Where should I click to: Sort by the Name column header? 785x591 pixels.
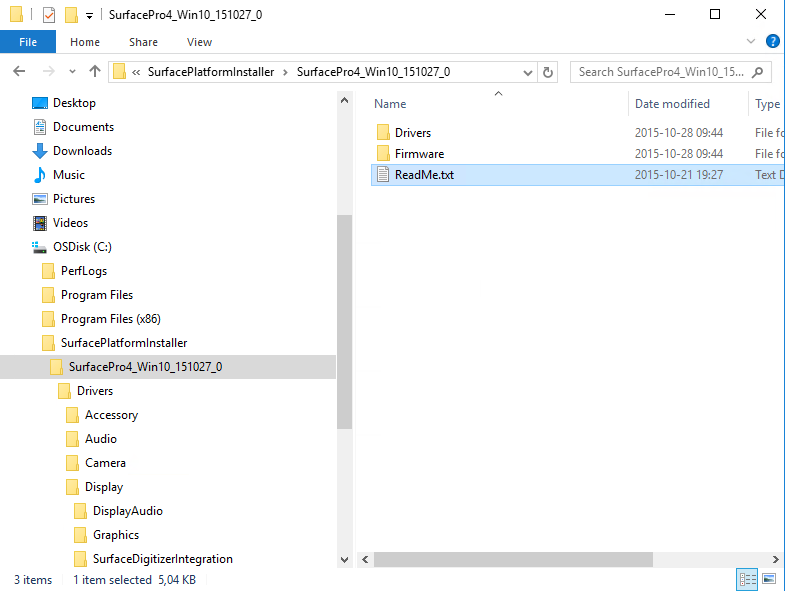coord(390,104)
